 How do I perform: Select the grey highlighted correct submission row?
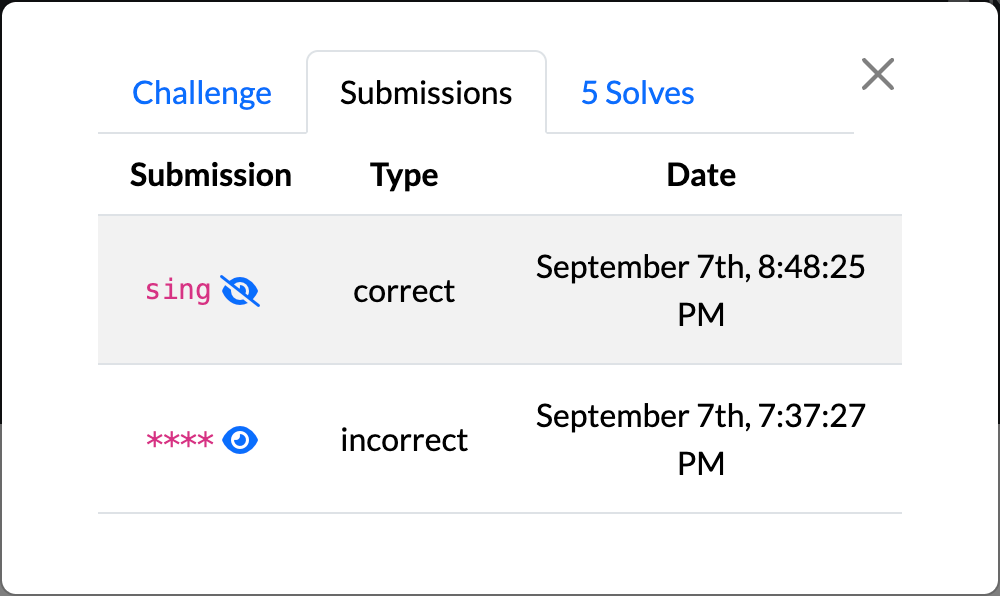click(500, 290)
